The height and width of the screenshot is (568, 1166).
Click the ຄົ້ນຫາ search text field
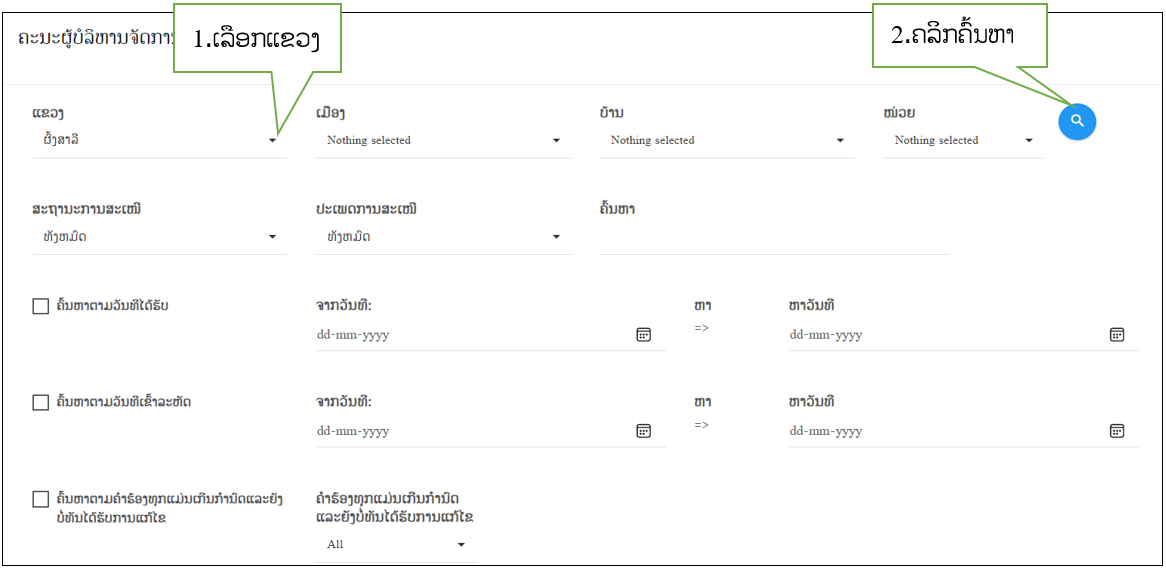tap(773, 238)
